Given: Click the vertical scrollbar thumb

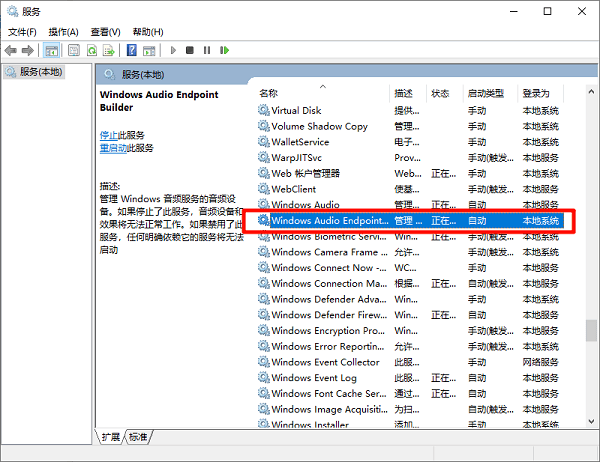Looking at the screenshot, I should point(591,331).
